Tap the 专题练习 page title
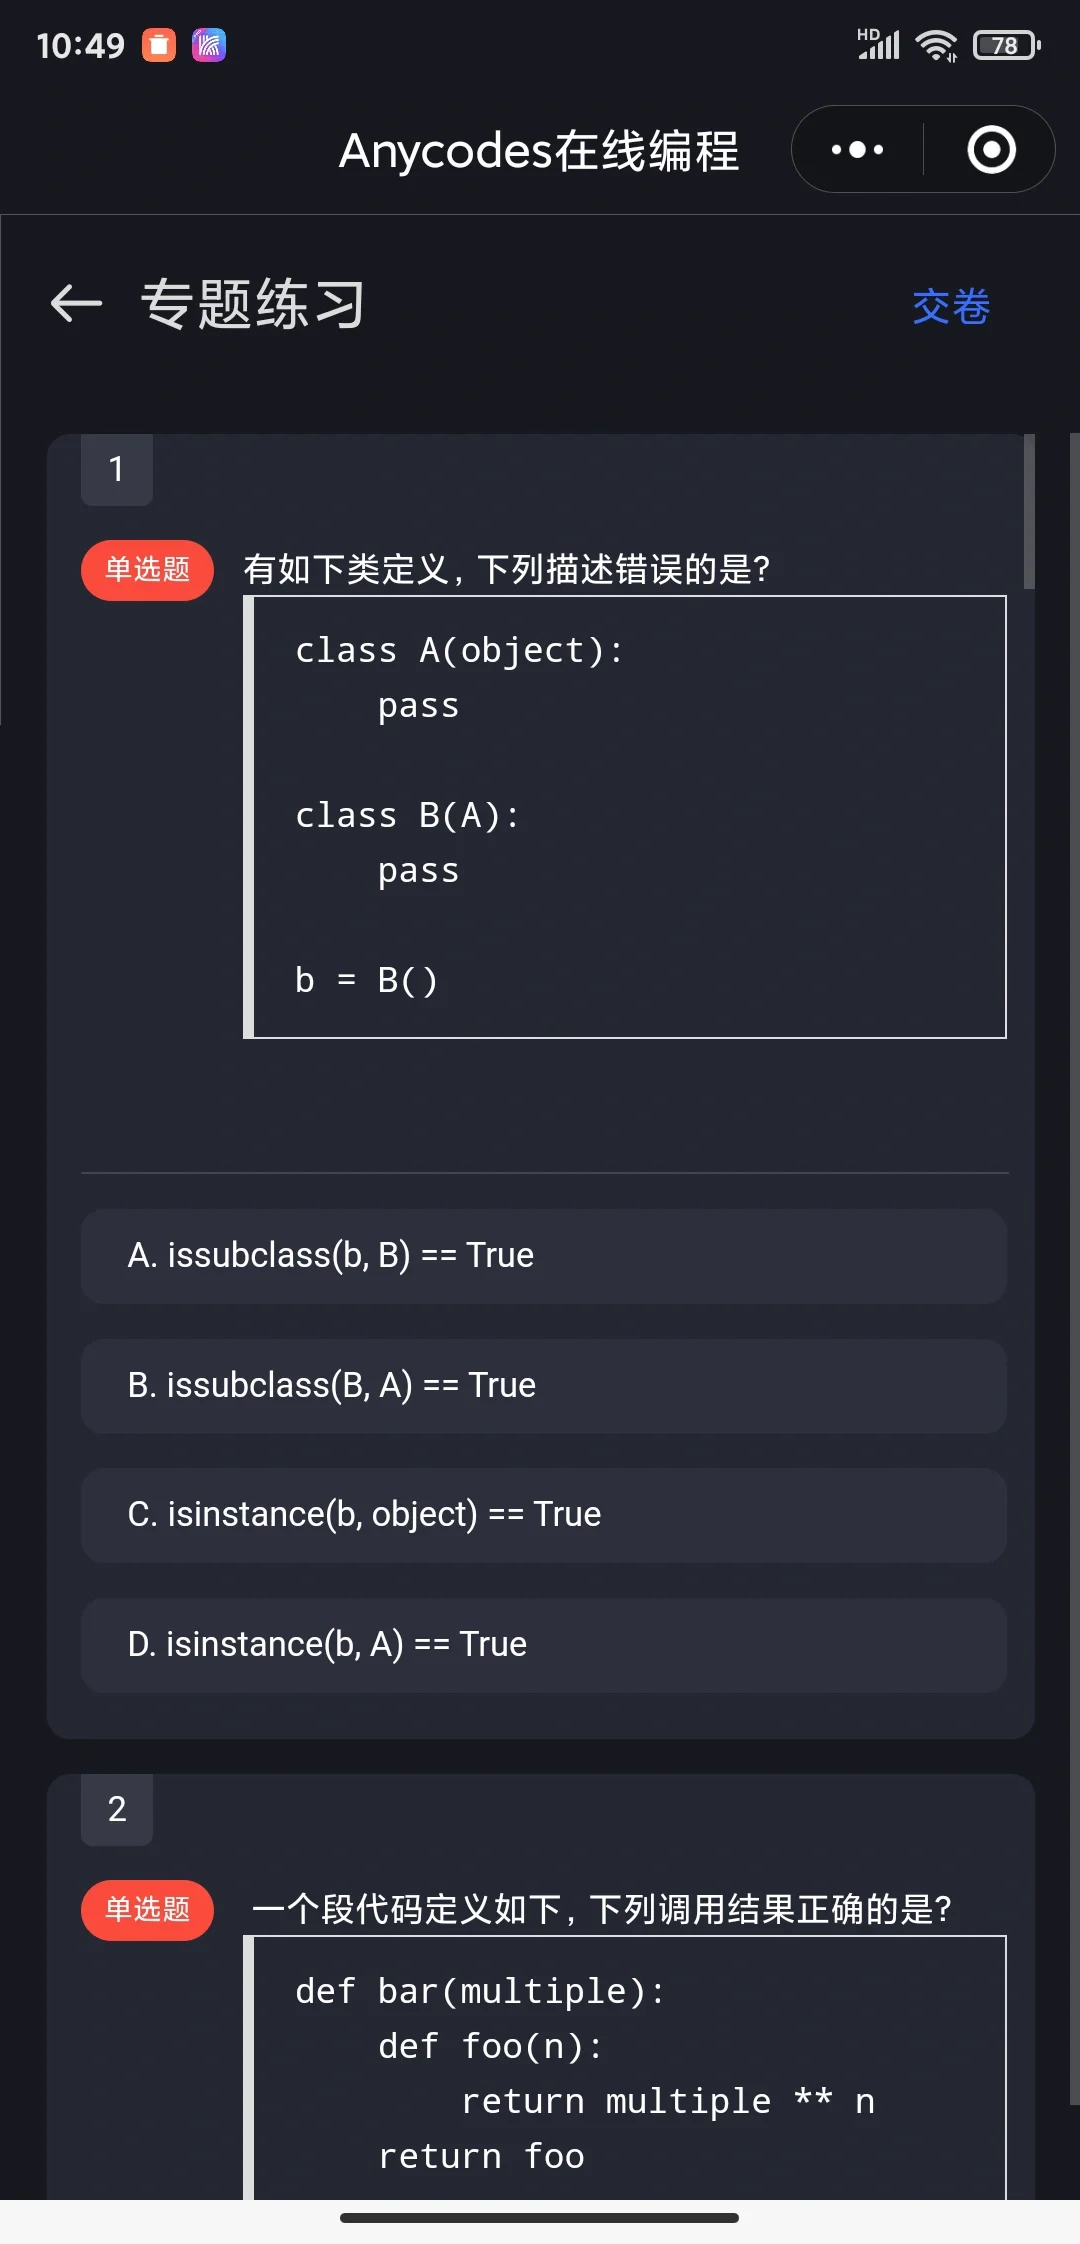 pos(253,304)
